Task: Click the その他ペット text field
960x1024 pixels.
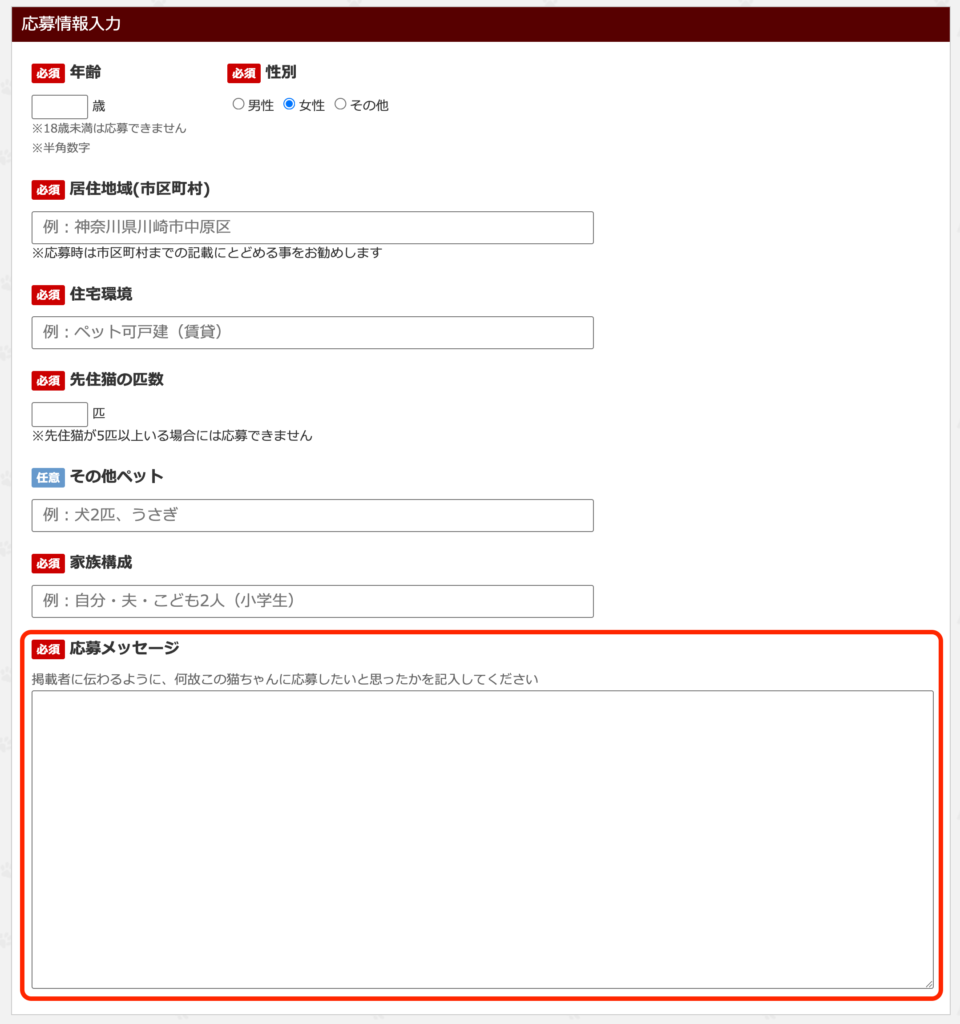Action: point(312,516)
